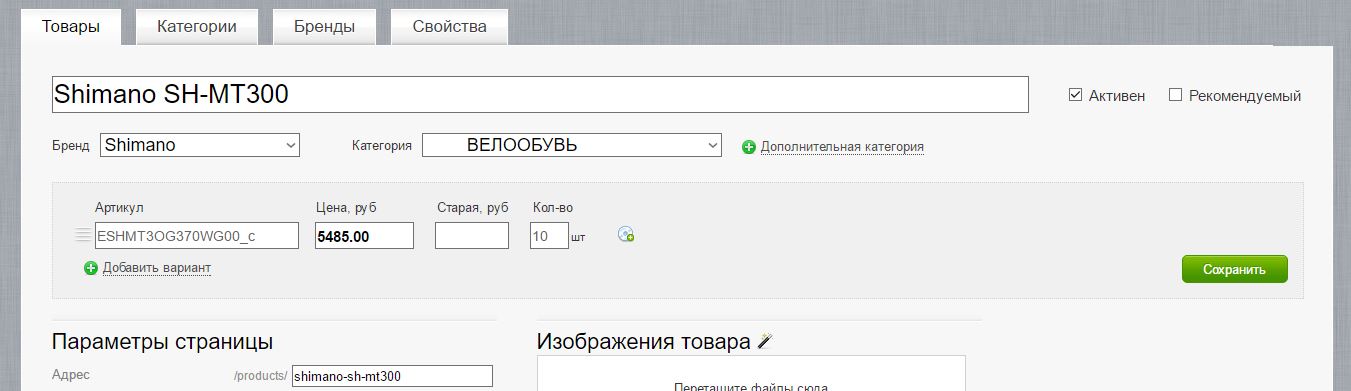Click the Дополнительная категория link

842,147
